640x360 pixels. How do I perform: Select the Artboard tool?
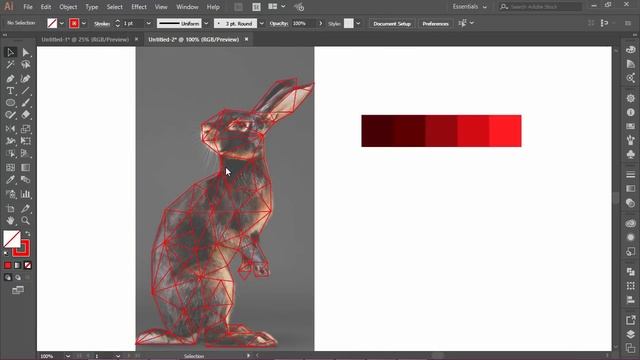(10, 209)
